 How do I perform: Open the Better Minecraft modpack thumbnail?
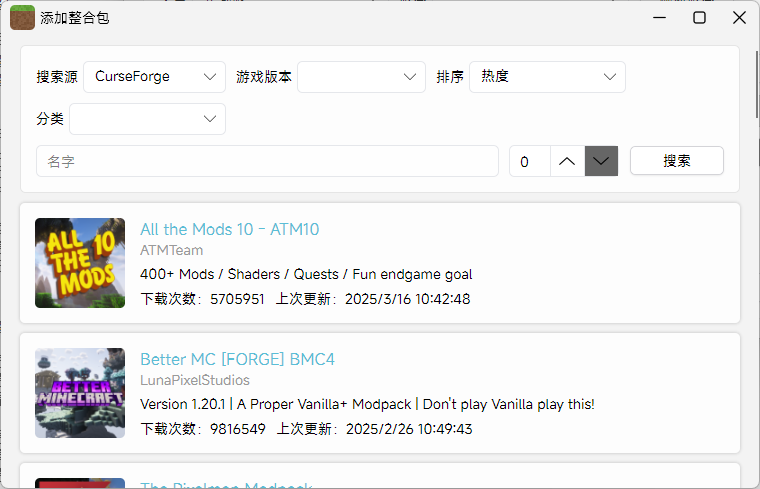point(80,393)
